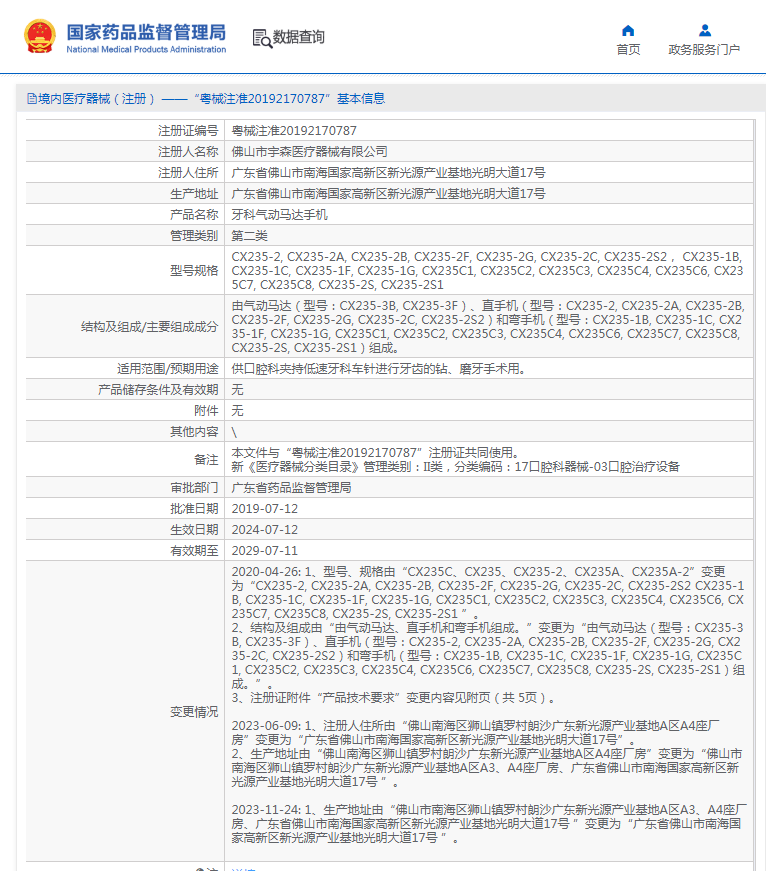Screen dimensions: 766x871
Task: Go to 首页 text link
Action: pyautogui.click(x=628, y=50)
